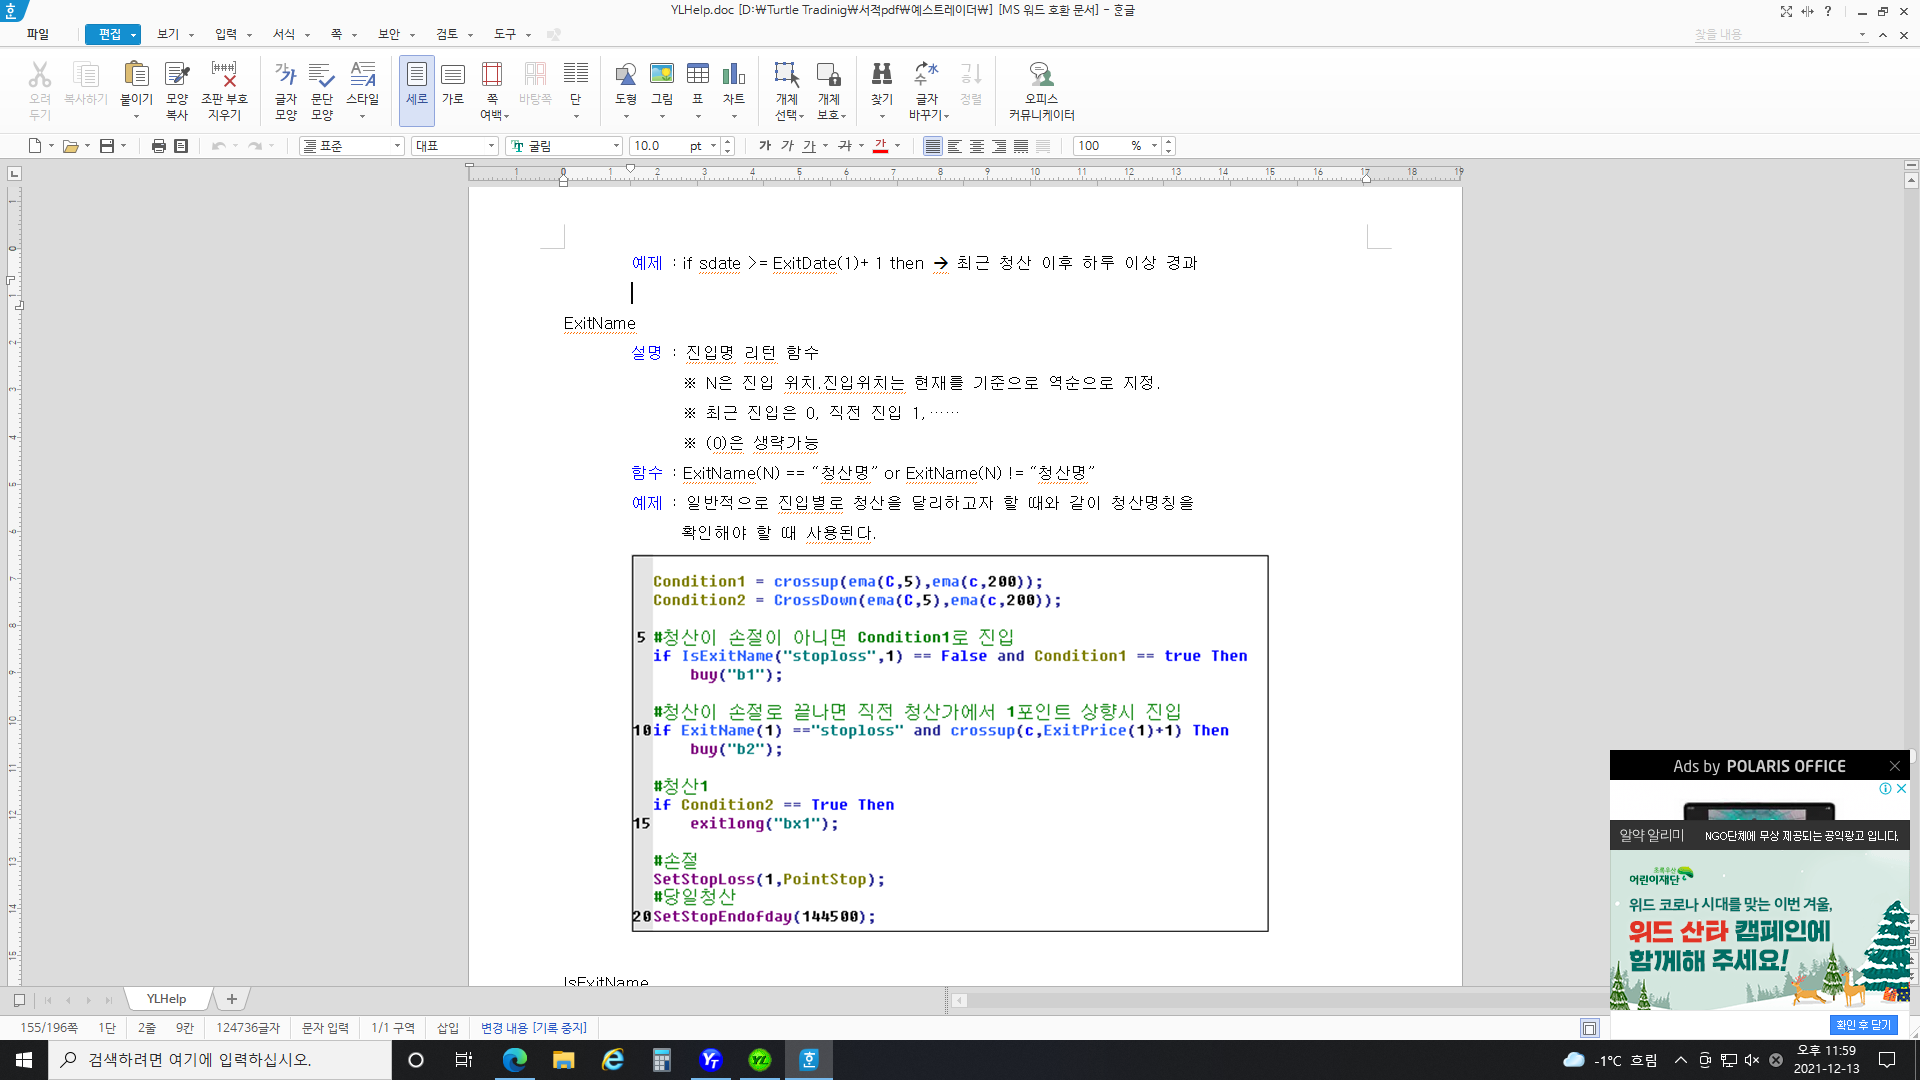This screenshot has height=1080, width=1920.
Task: Open the 서식 menu
Action: [x=284, y=34]
